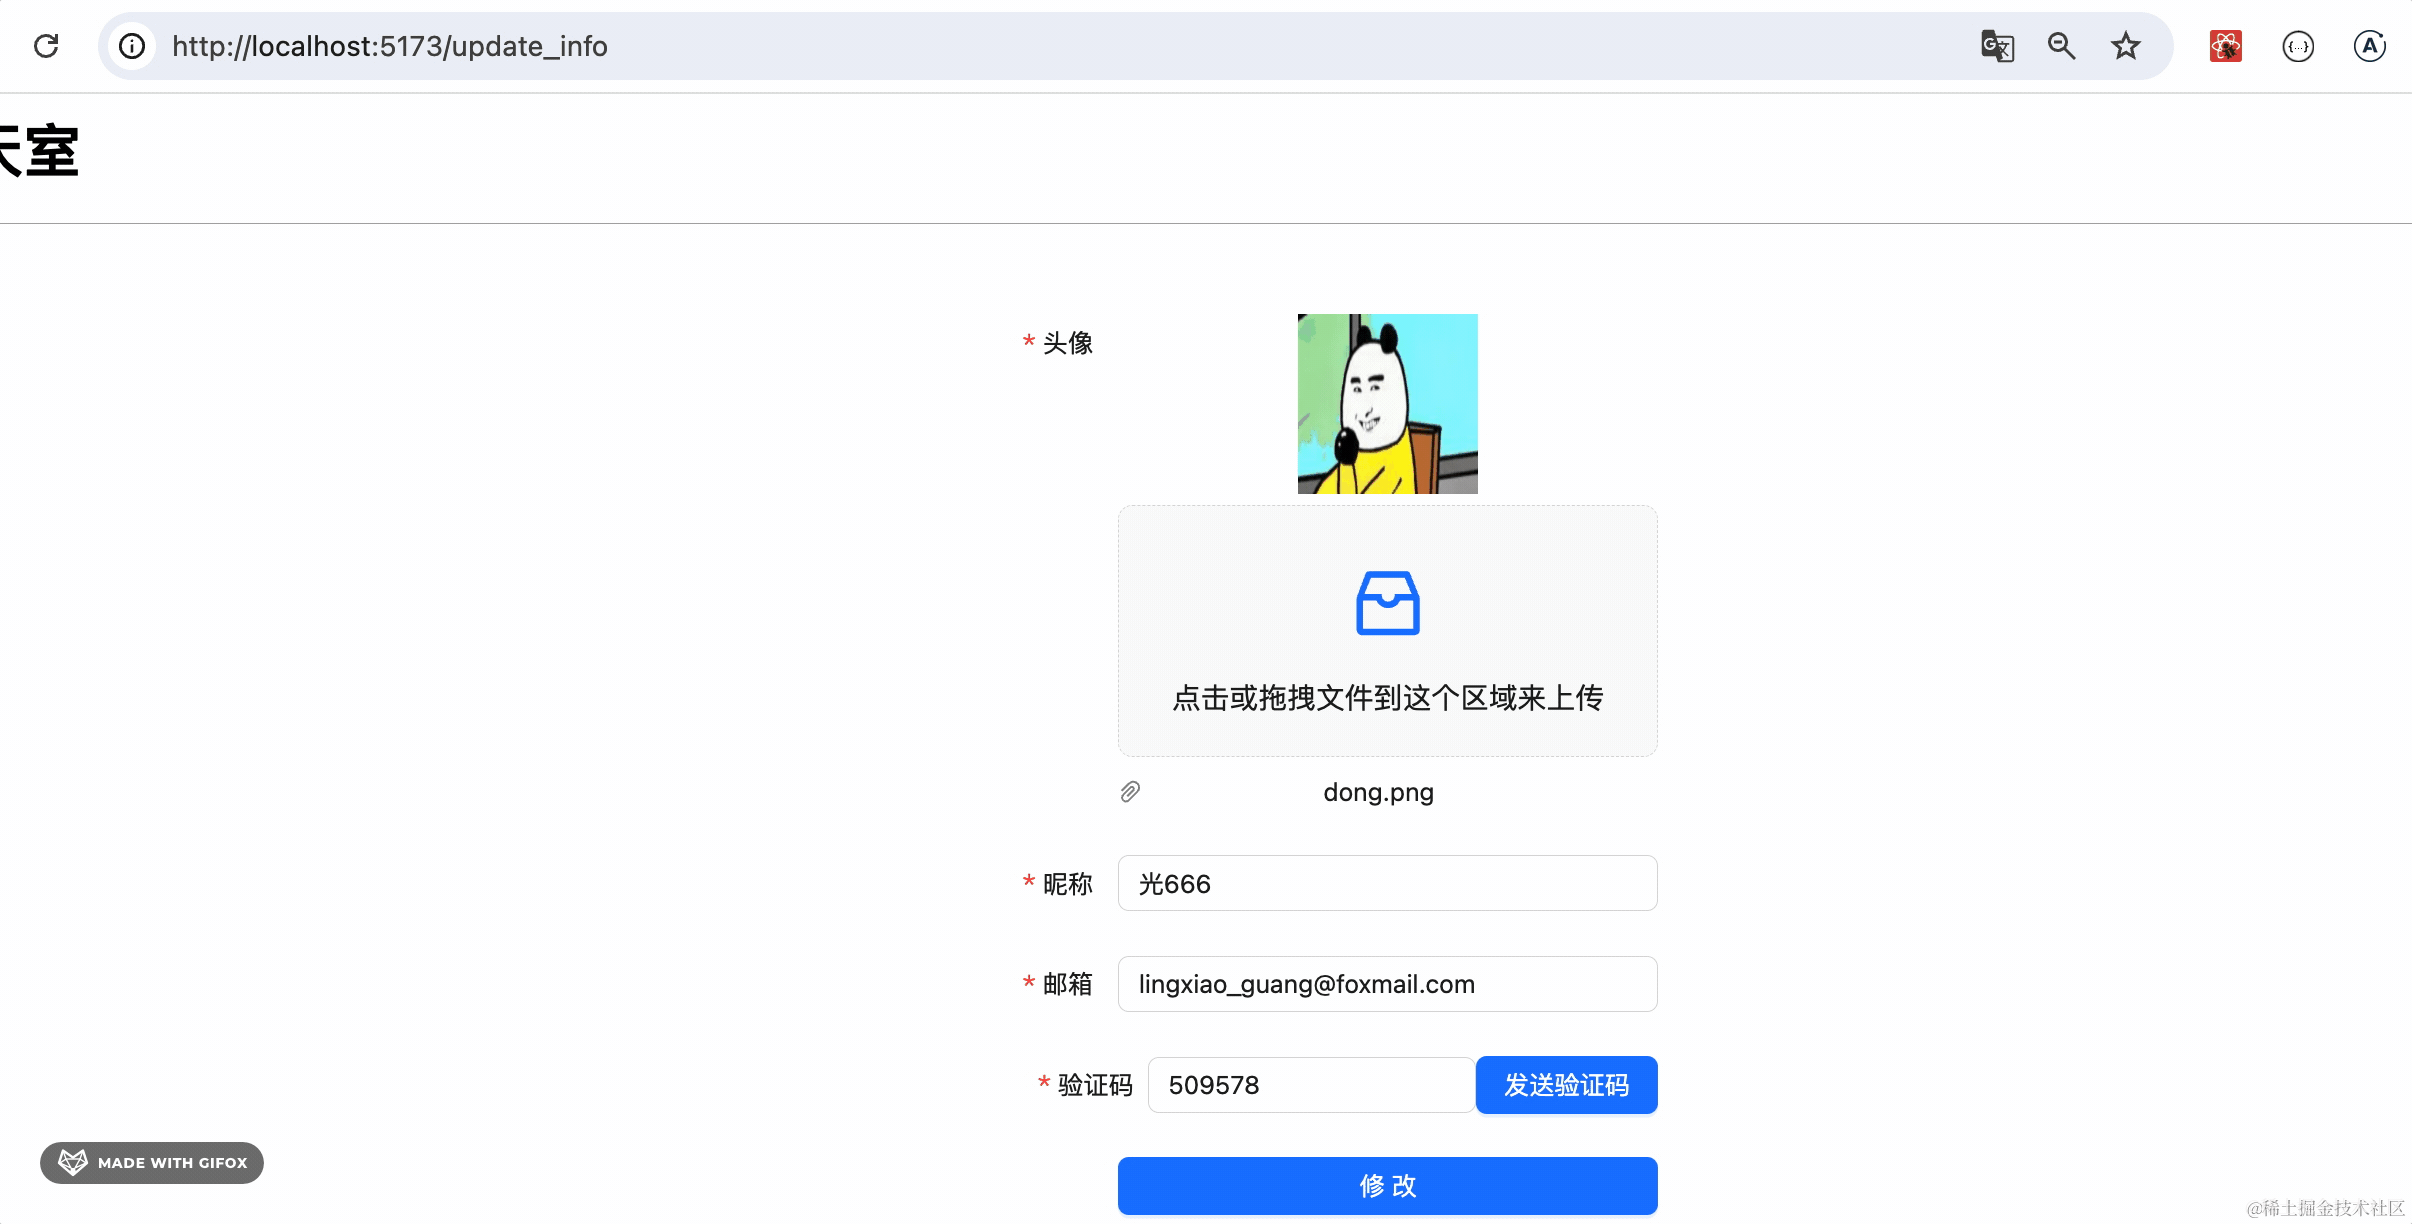This screenshot has height=1224, width=2412.
Task: Click the address bar URL text
Action: 389,46
